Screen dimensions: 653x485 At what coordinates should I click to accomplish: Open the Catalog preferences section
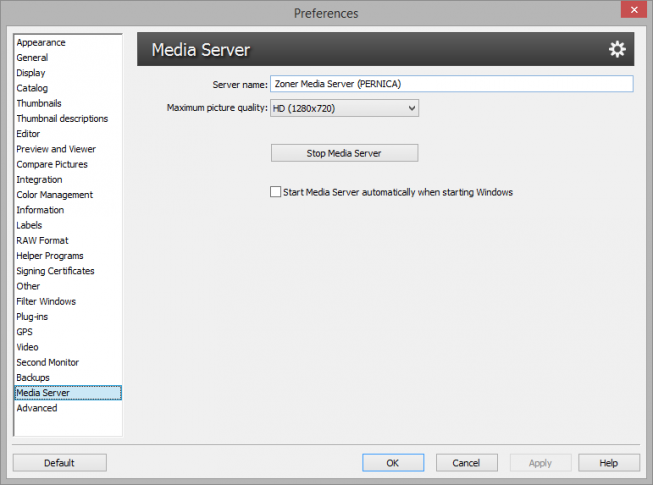pos(32,88)
